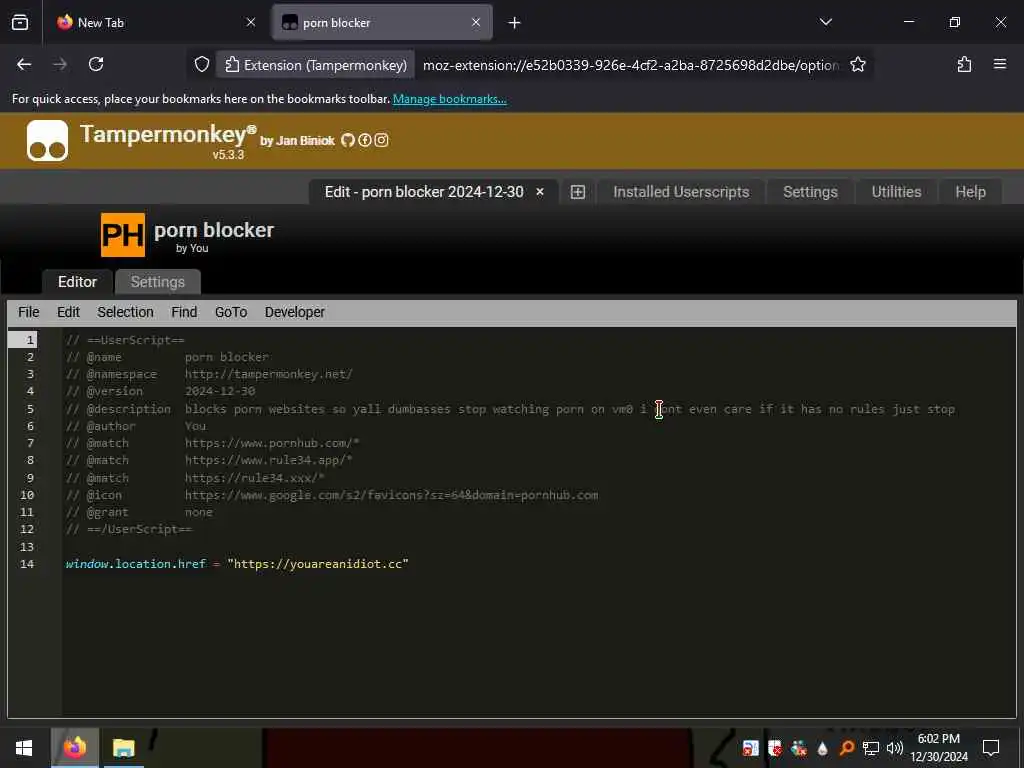Open the GoTo menu
Viewport: 1024px width, 768px height.
pos(231,312)
